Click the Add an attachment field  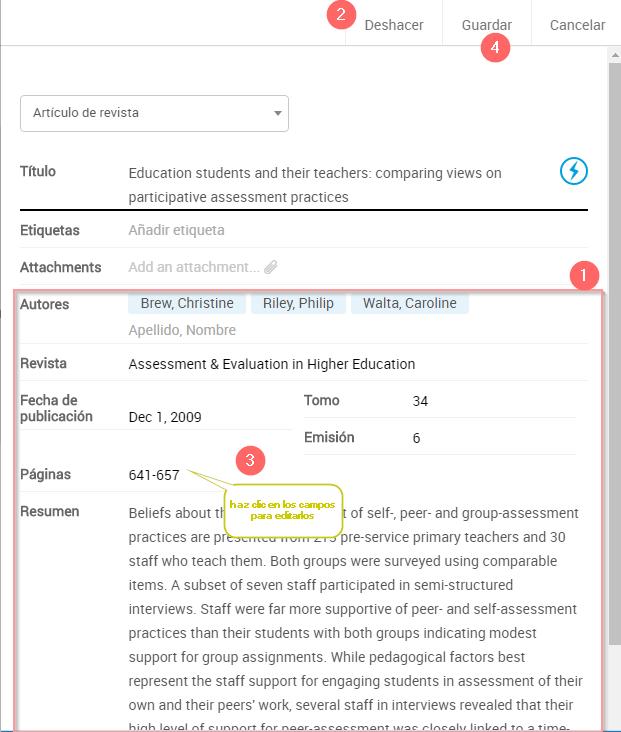tap(193, 267)
